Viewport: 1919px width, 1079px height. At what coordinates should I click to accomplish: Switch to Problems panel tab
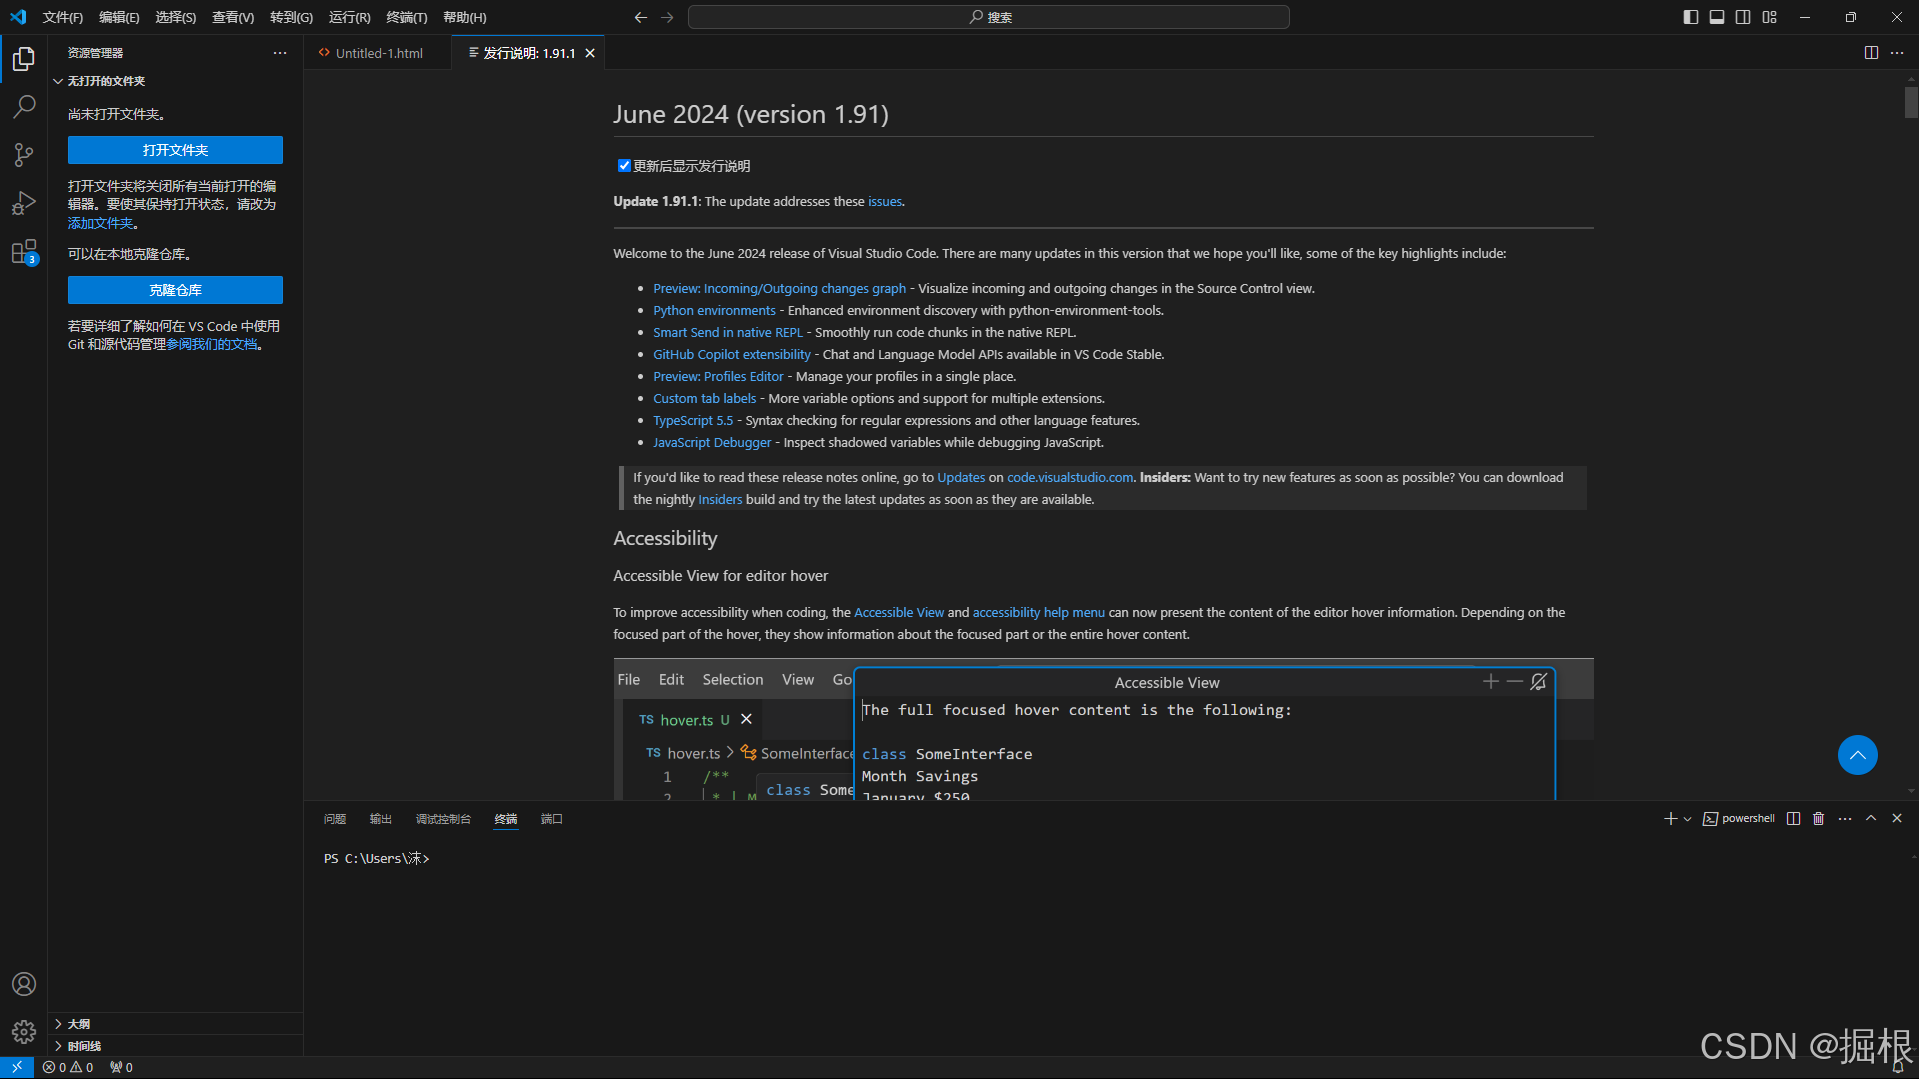335,819
